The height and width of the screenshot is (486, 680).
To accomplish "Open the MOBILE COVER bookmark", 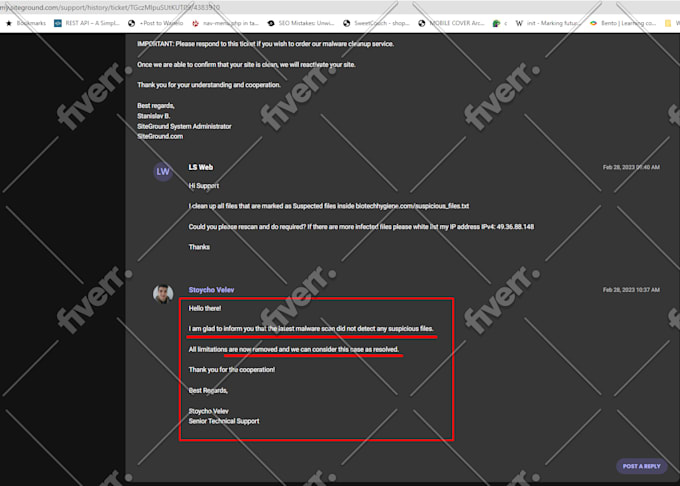I will point(451,23).
